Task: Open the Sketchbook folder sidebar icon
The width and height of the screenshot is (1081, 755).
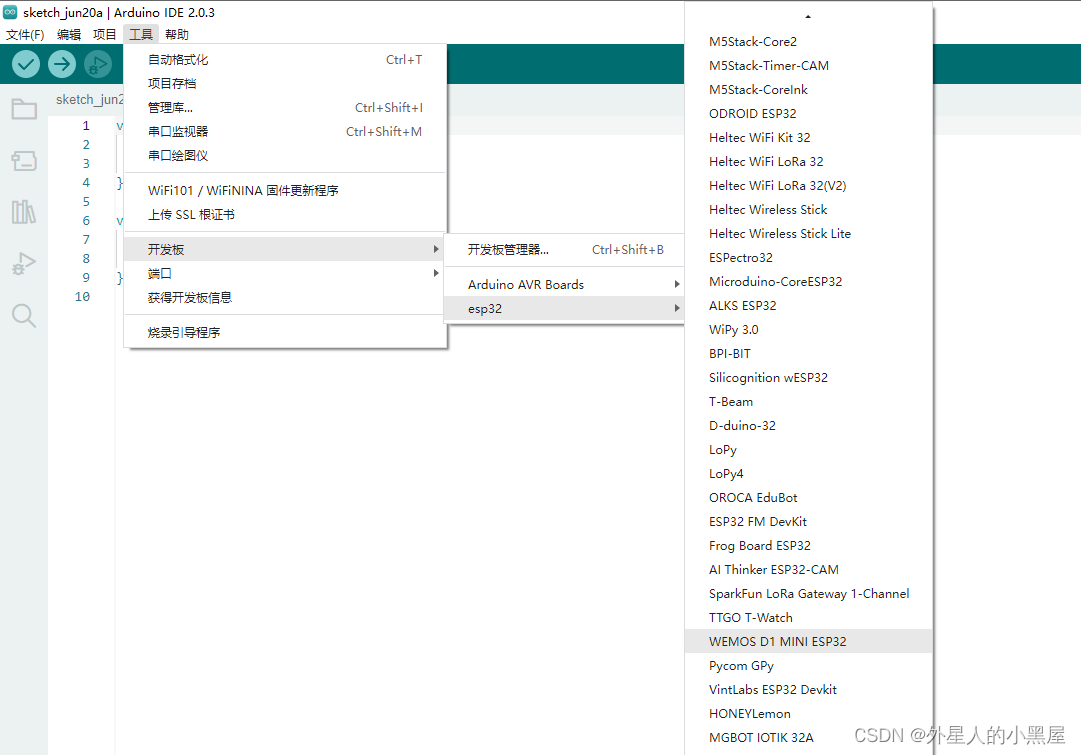Action: point(24,109)
